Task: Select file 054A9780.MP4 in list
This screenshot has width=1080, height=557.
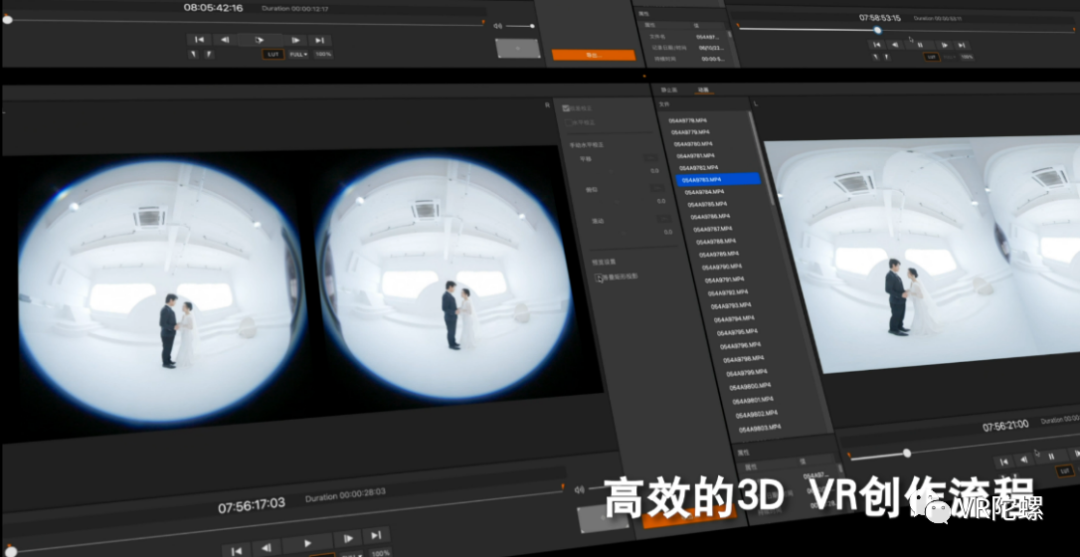Action: 694,144
